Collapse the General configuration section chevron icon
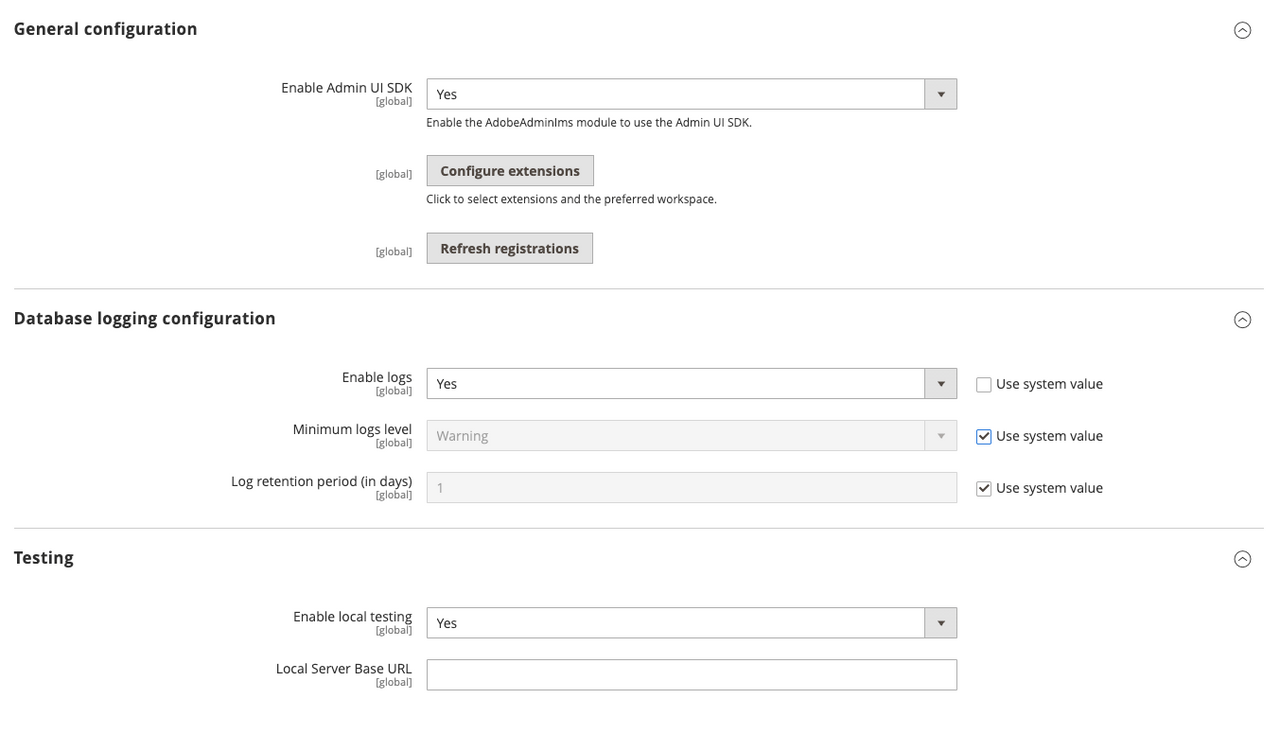Viewport: 1280px width, 731px height. tap(1242, 30)
